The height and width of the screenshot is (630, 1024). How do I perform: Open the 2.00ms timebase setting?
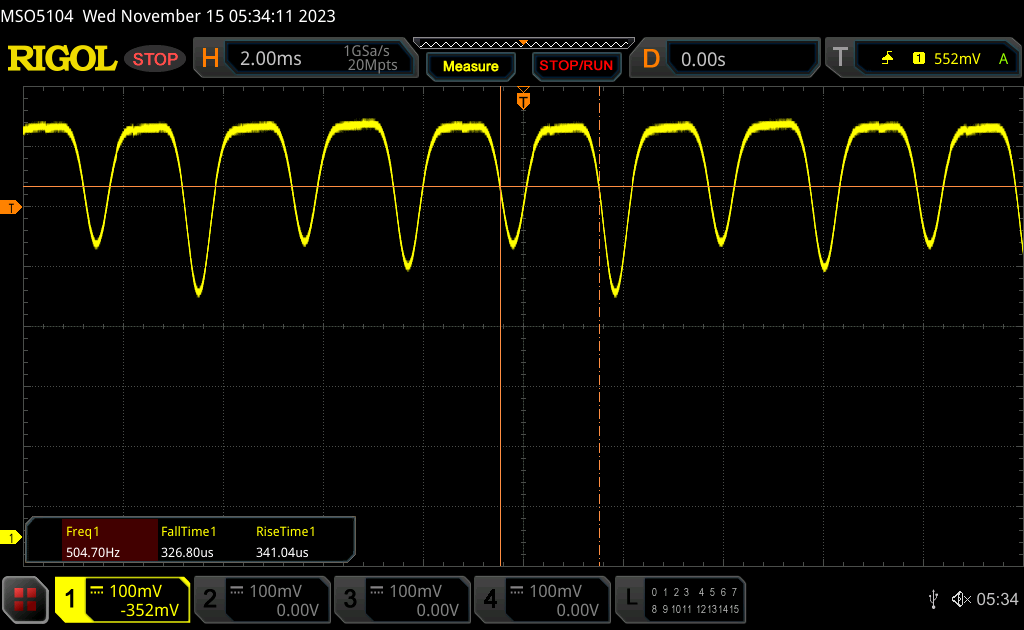pyautogui.click(x=270, y=59)
